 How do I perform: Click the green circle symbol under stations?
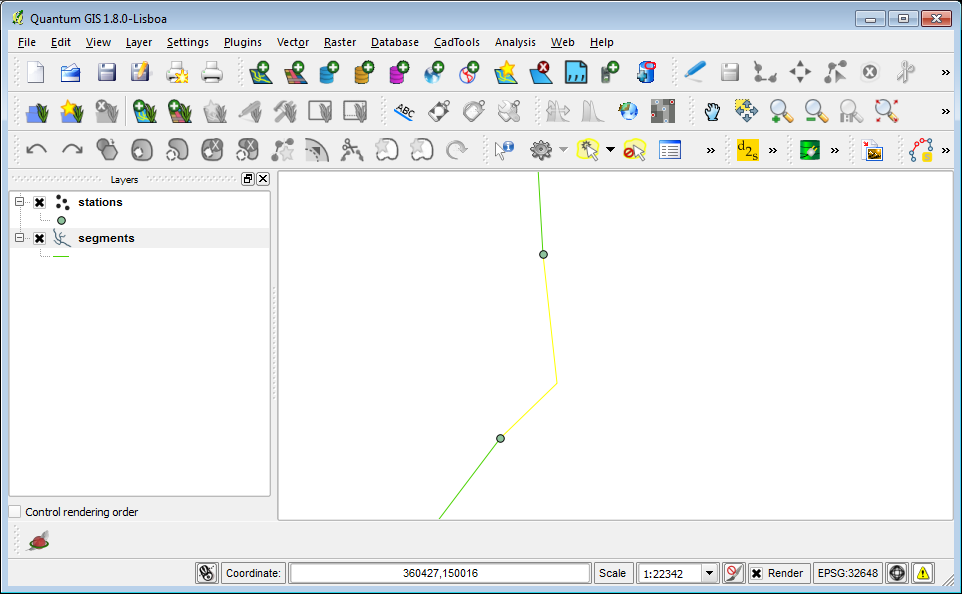61,220
